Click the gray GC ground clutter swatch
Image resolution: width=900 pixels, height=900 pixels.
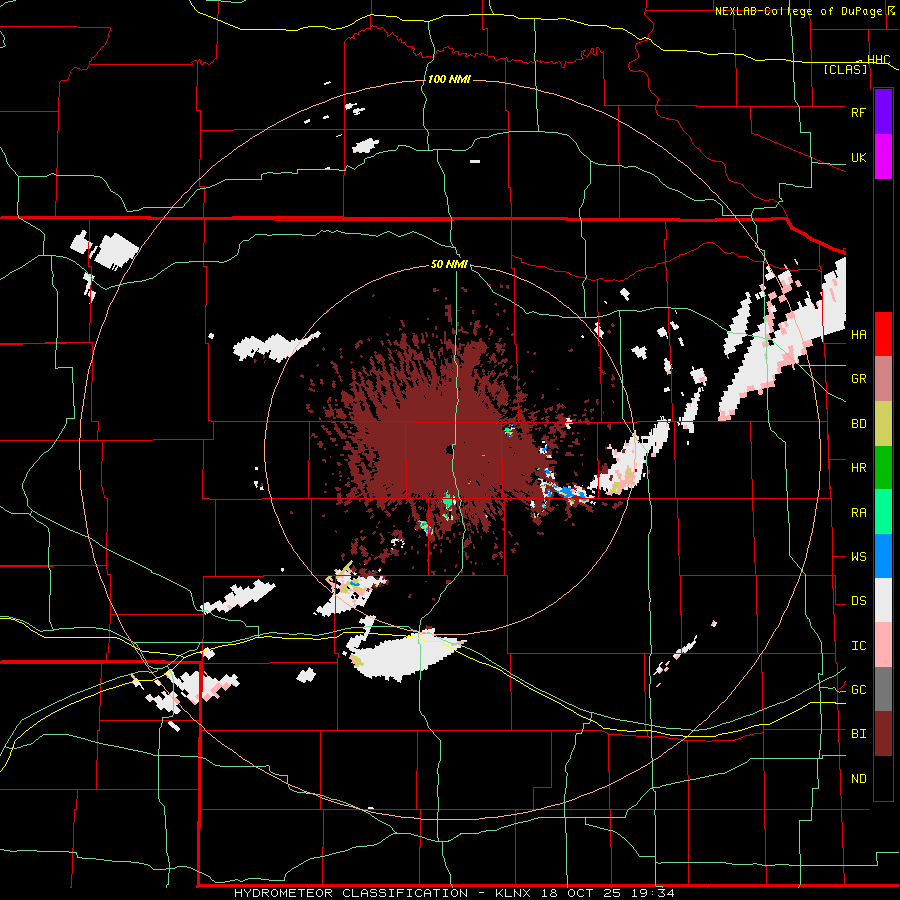coord(883,689)
